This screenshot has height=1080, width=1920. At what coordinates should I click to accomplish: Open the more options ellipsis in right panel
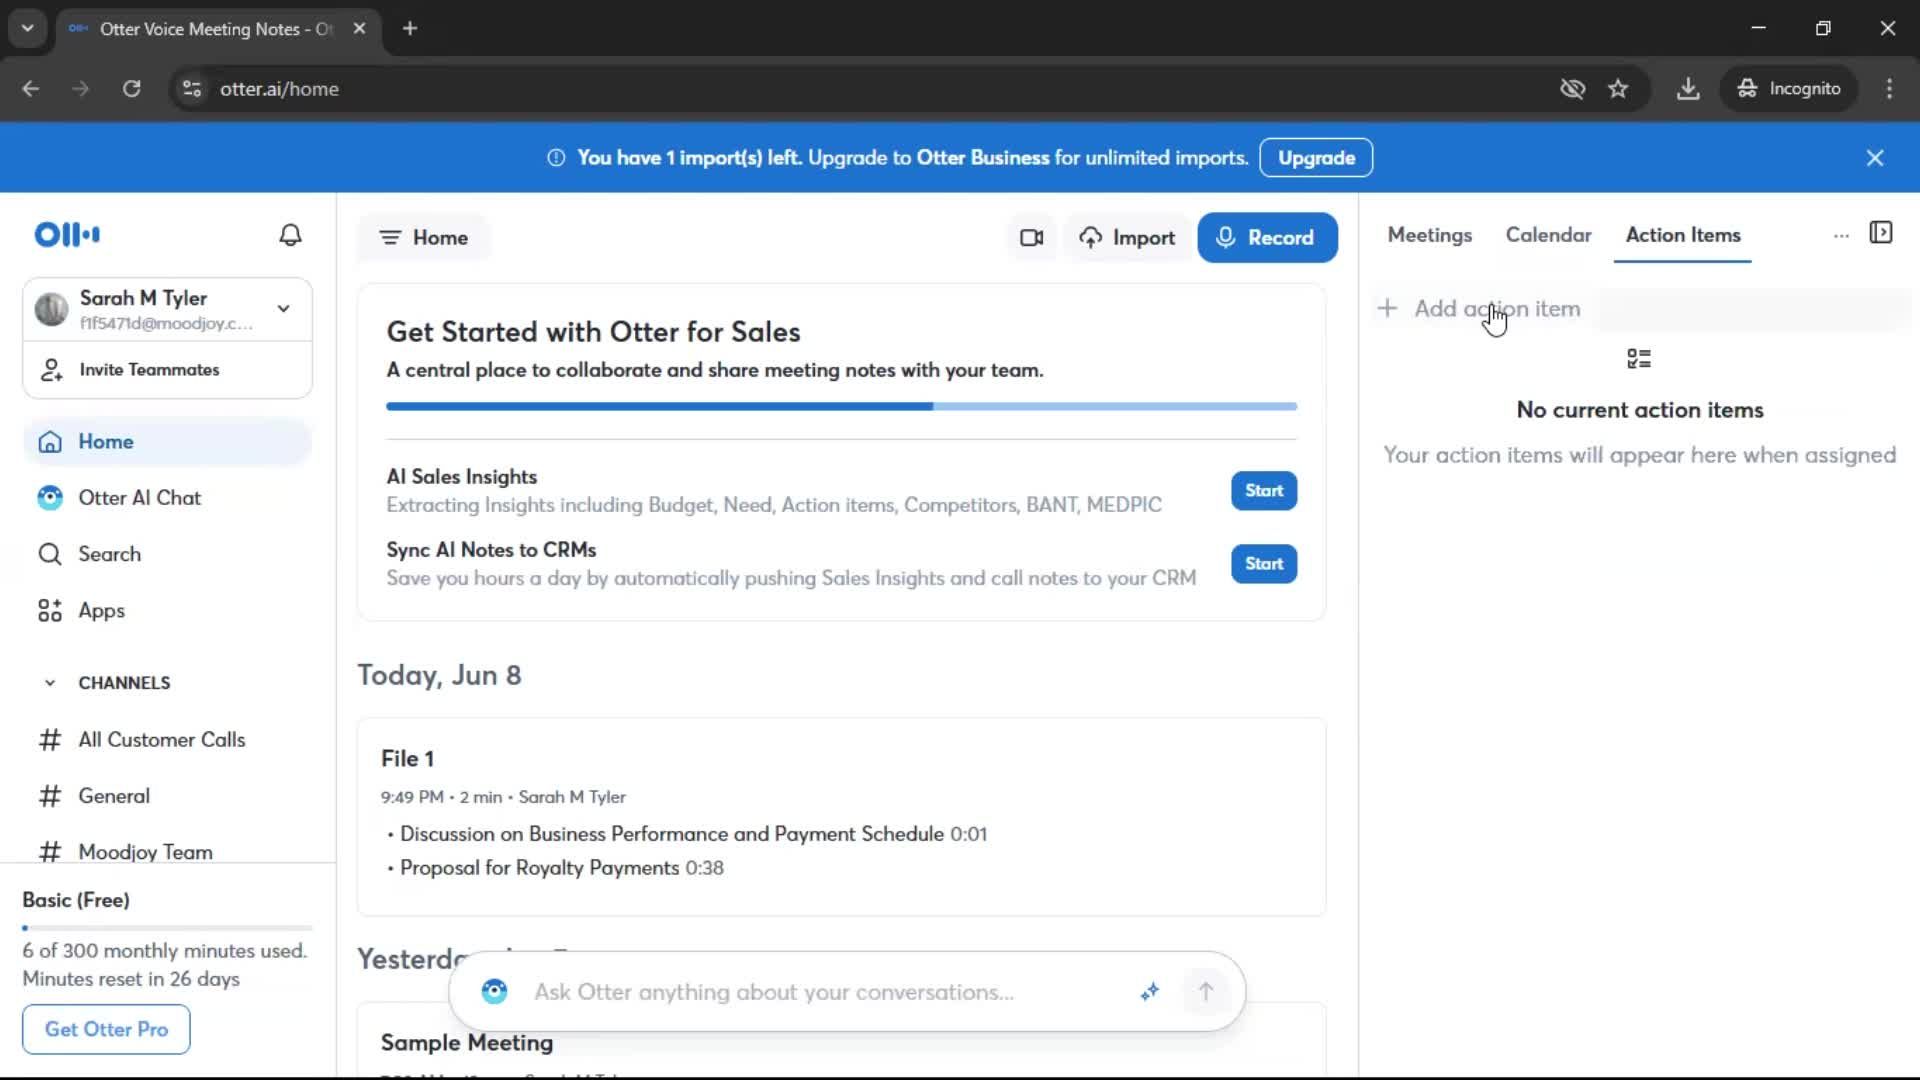(x=1841, y=236)
